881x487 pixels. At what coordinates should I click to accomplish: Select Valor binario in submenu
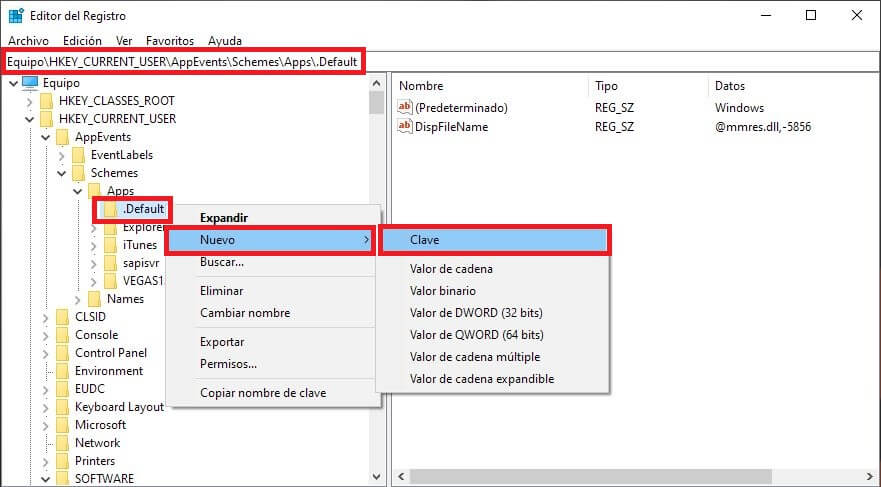[x=494, y=291]
